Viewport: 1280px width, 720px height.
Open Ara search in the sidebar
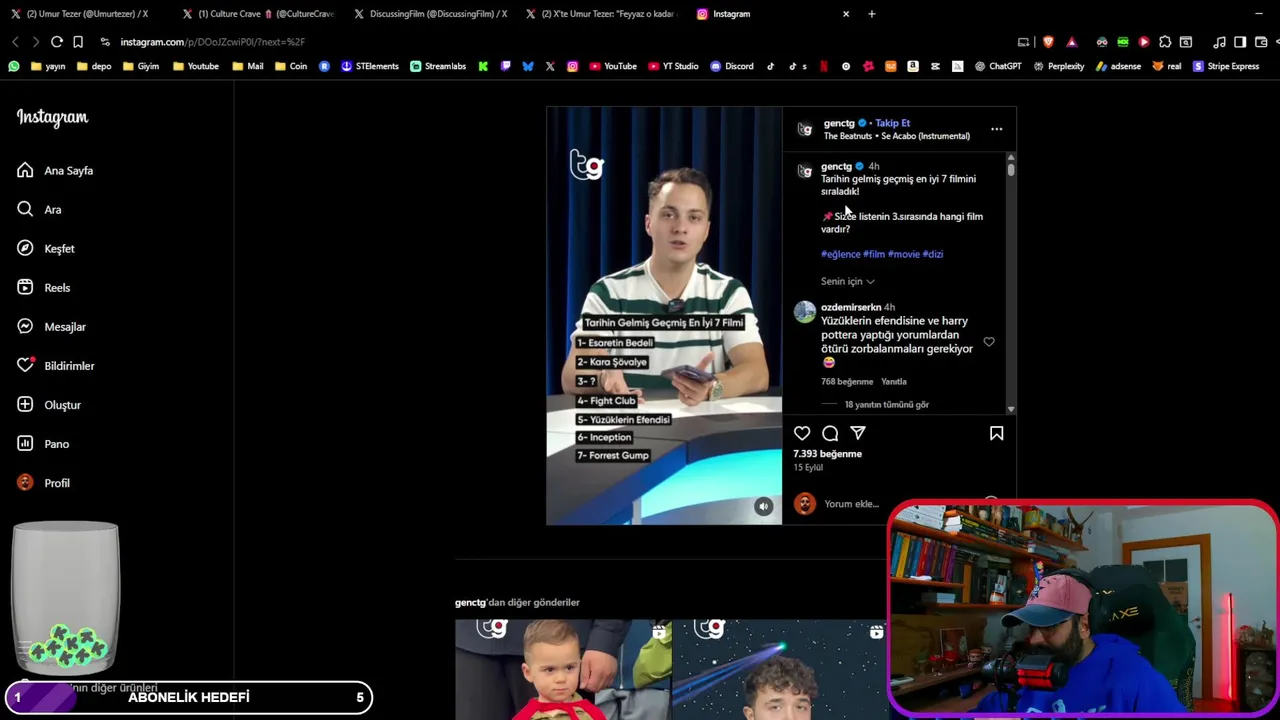[39, 210]
